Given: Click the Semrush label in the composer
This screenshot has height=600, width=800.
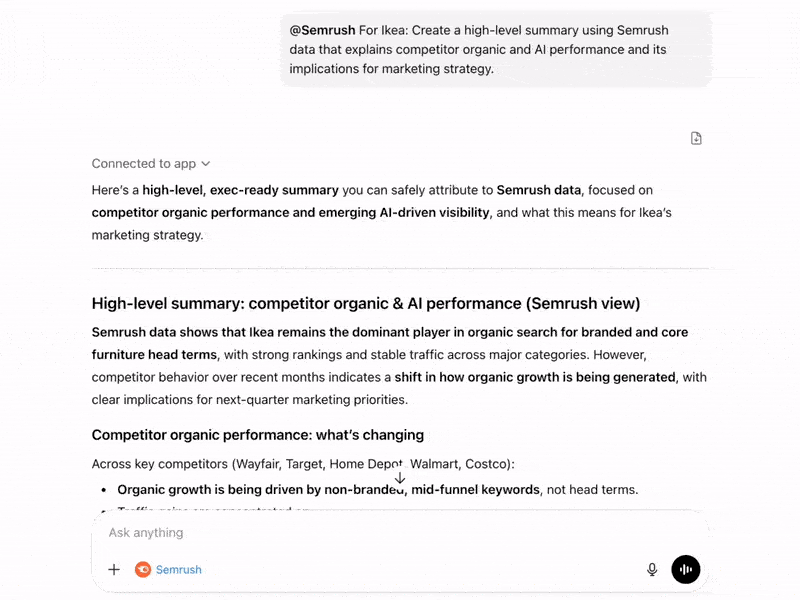Looking at the screenshot, I should point(178,569).
